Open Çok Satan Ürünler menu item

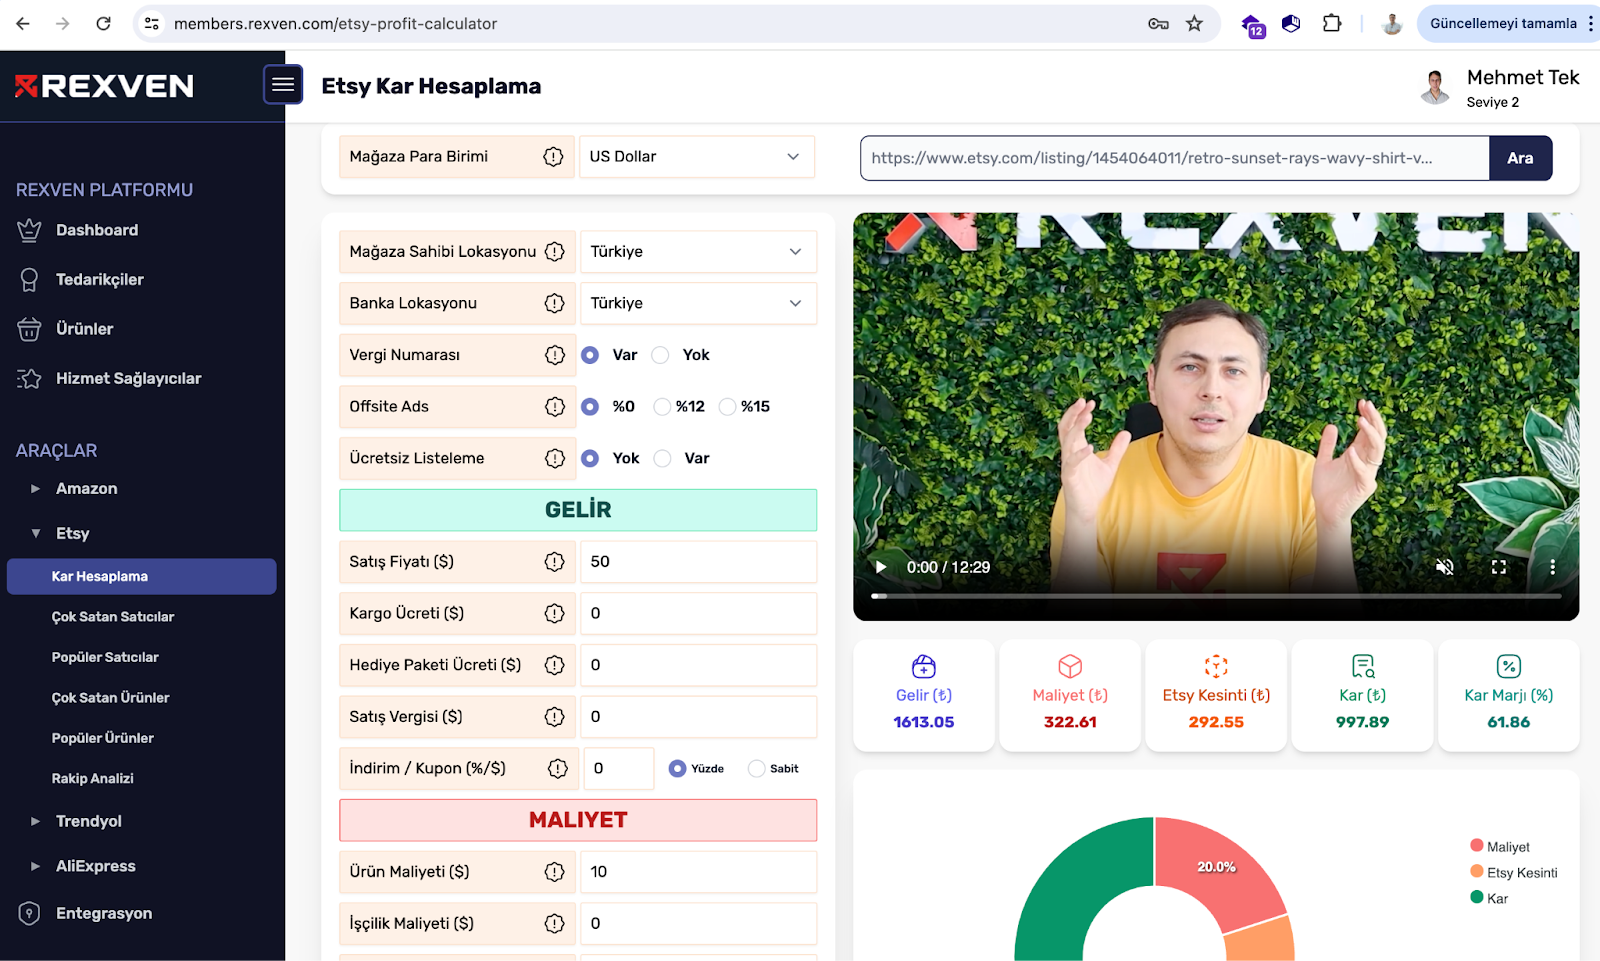coord(110,698)
